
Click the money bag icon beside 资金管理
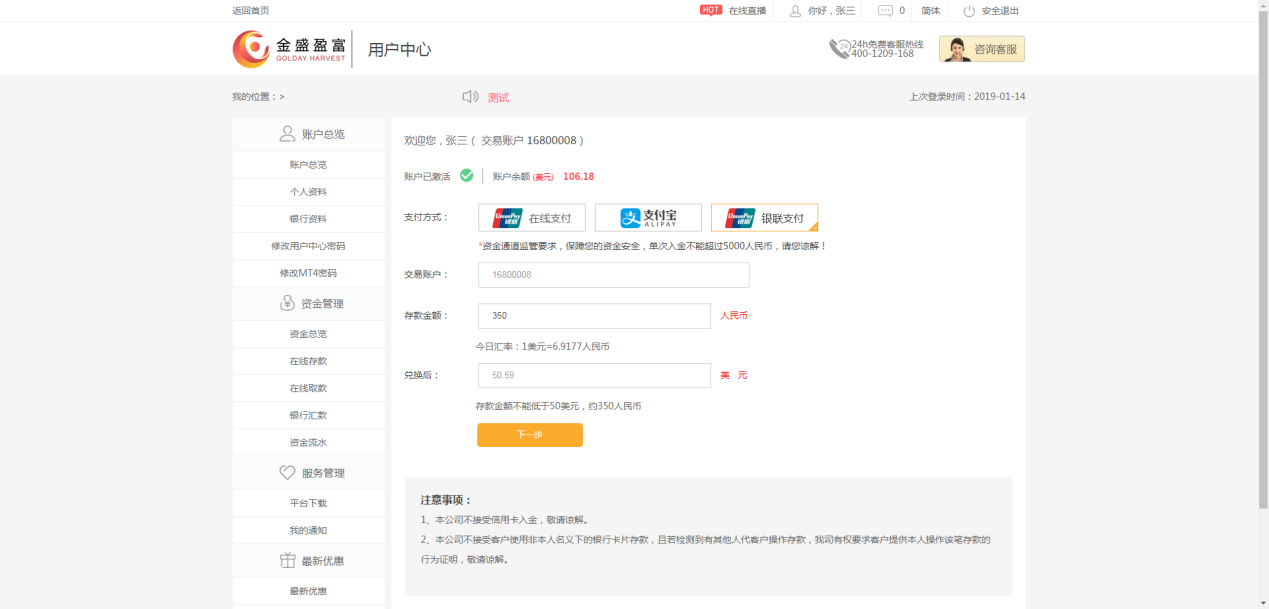[287, 303]
